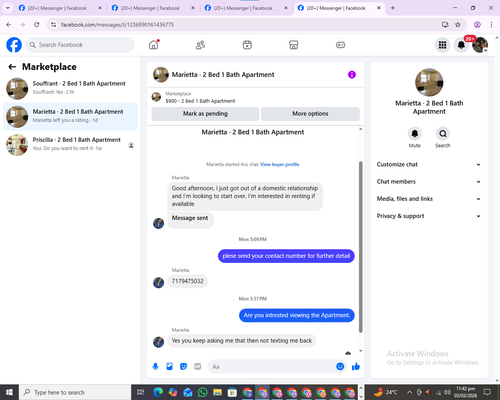Screen dimensions: 500x400
Task: Click the Mark as pending button
Action: [x=205, y=114]
